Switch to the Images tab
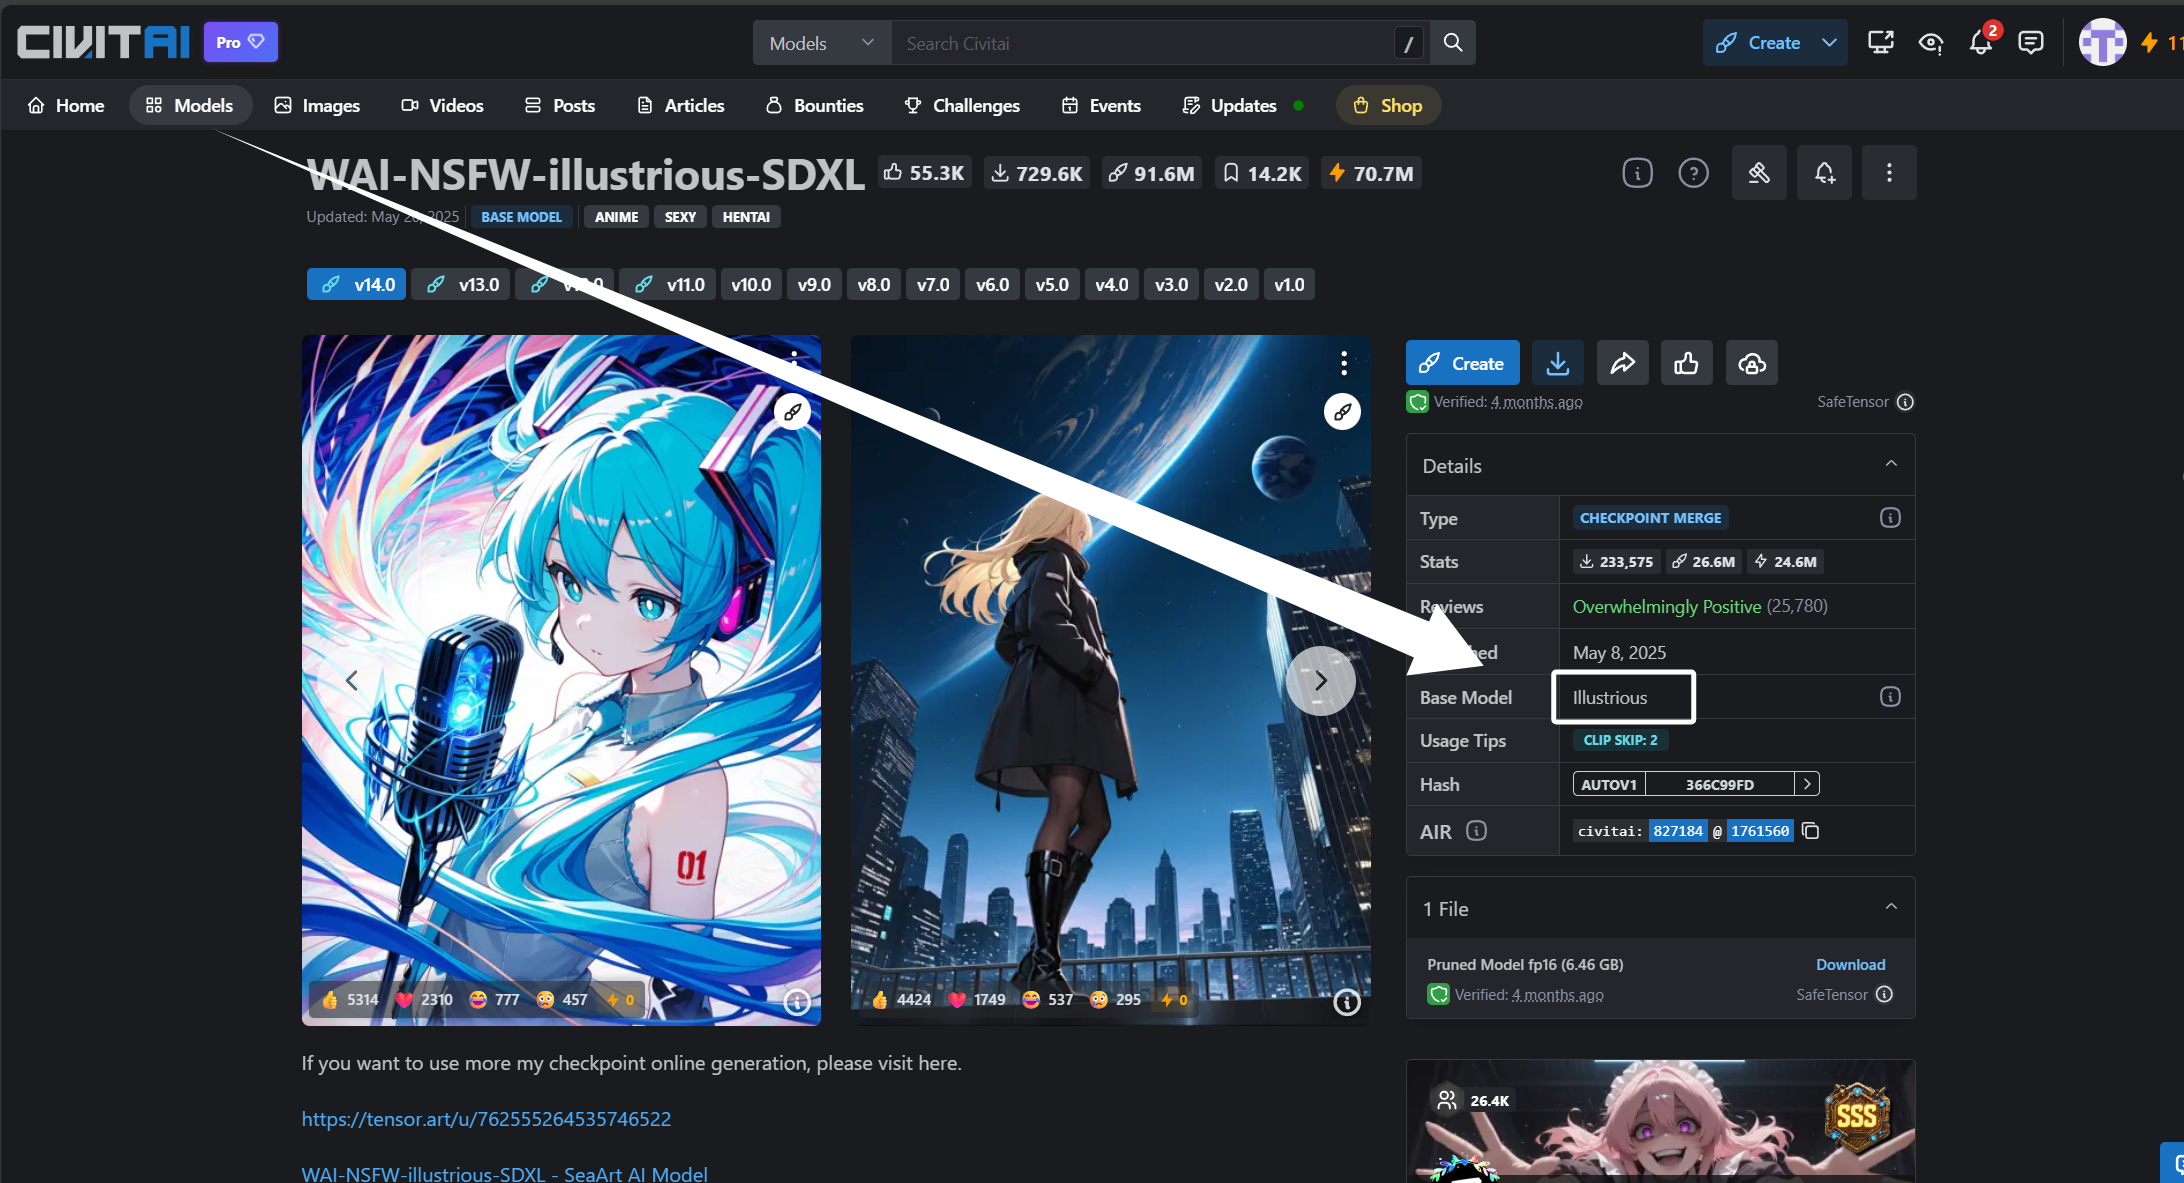This screenshot has width=2184, height=1183. [317, 105]
